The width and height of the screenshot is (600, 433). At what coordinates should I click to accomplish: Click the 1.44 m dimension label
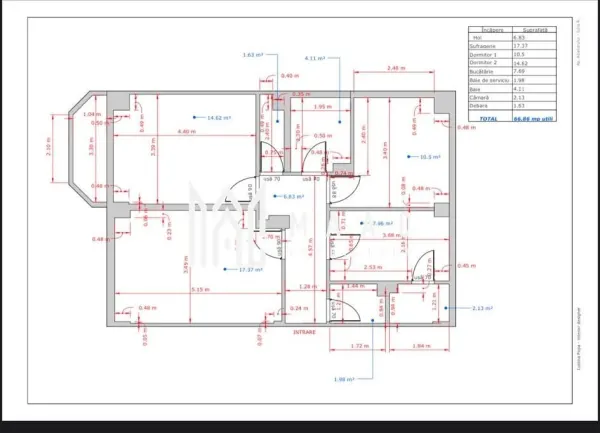(356, 286)
